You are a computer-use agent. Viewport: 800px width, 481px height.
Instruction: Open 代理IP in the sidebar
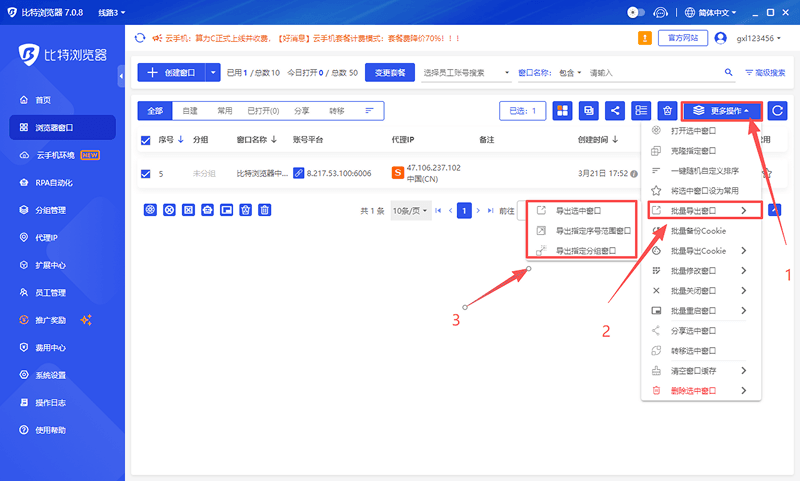(x=46, y=238)
